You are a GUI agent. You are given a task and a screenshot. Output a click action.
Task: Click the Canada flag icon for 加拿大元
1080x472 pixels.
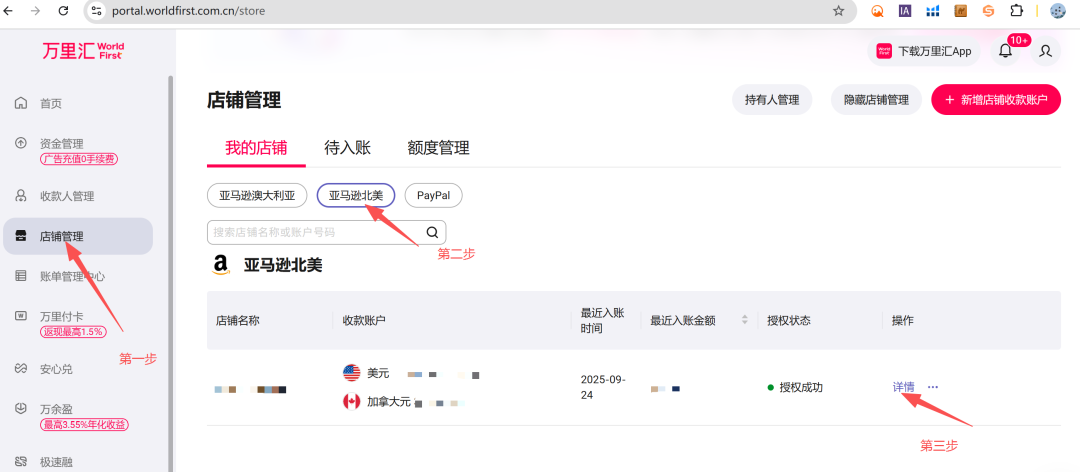[351, 401]
